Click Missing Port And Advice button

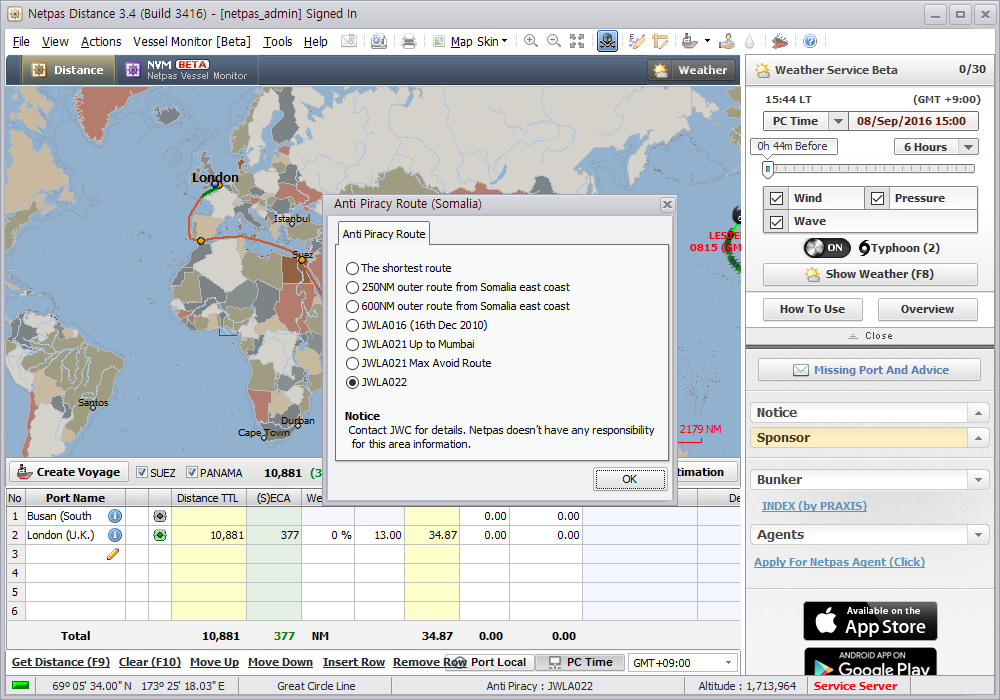pos(869,370)
